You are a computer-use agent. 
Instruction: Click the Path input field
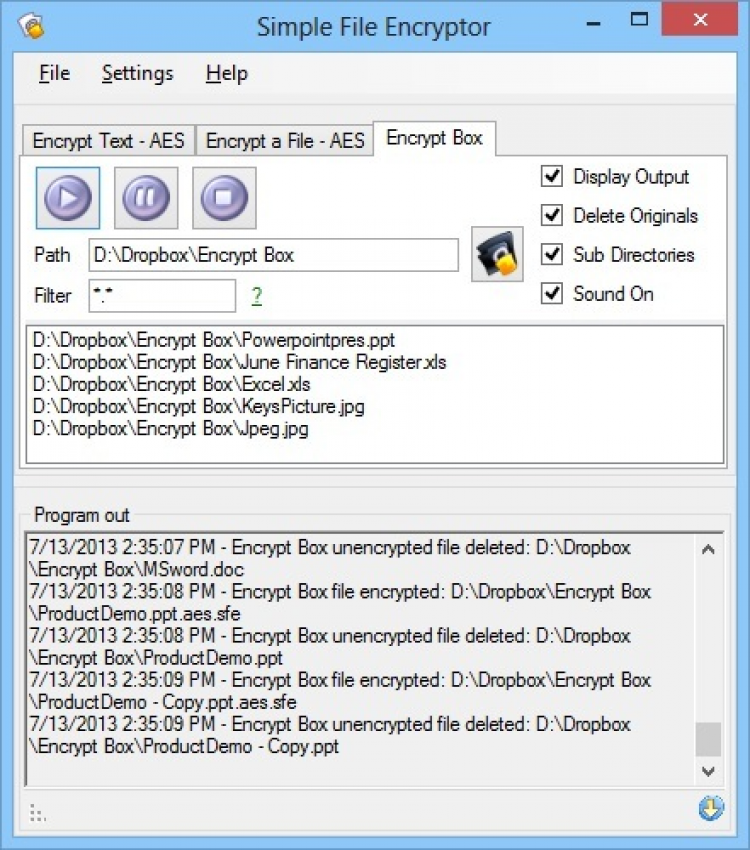[x=273, y=255]
